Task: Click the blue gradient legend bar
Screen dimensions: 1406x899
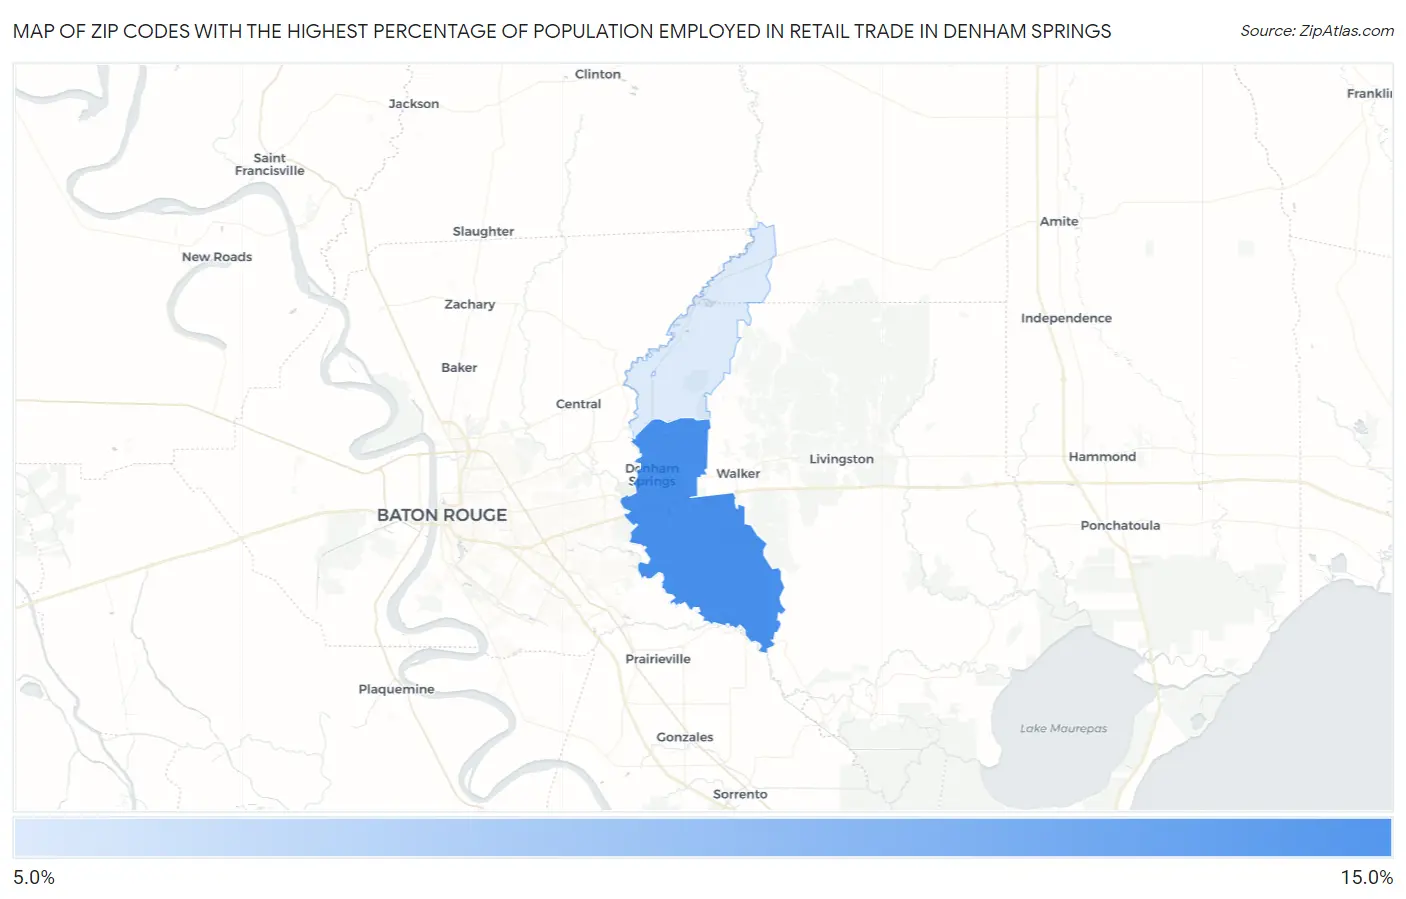Action: [703, 837]
